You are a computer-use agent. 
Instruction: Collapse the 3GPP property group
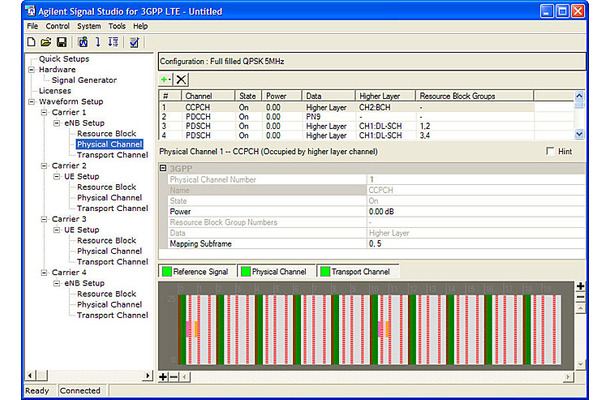(x=163, y=168)
